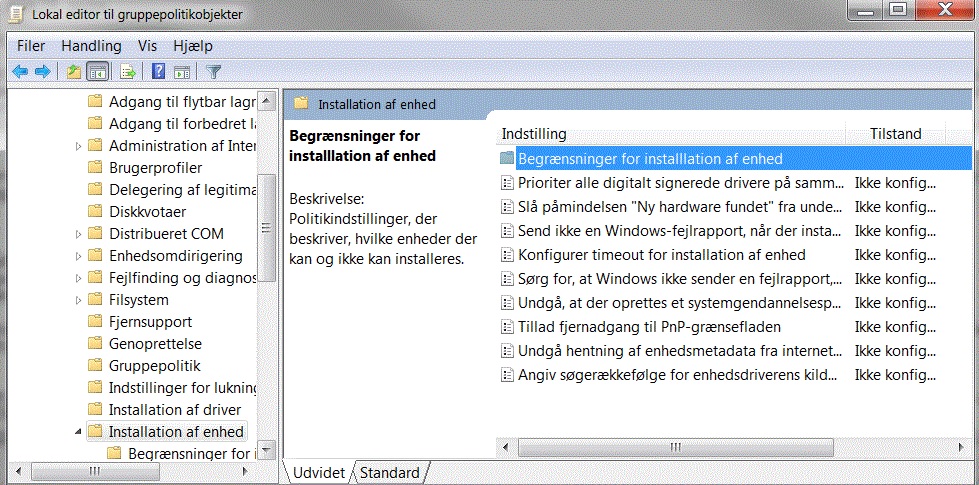Sort by the Tilstand column header

[895, 134]
